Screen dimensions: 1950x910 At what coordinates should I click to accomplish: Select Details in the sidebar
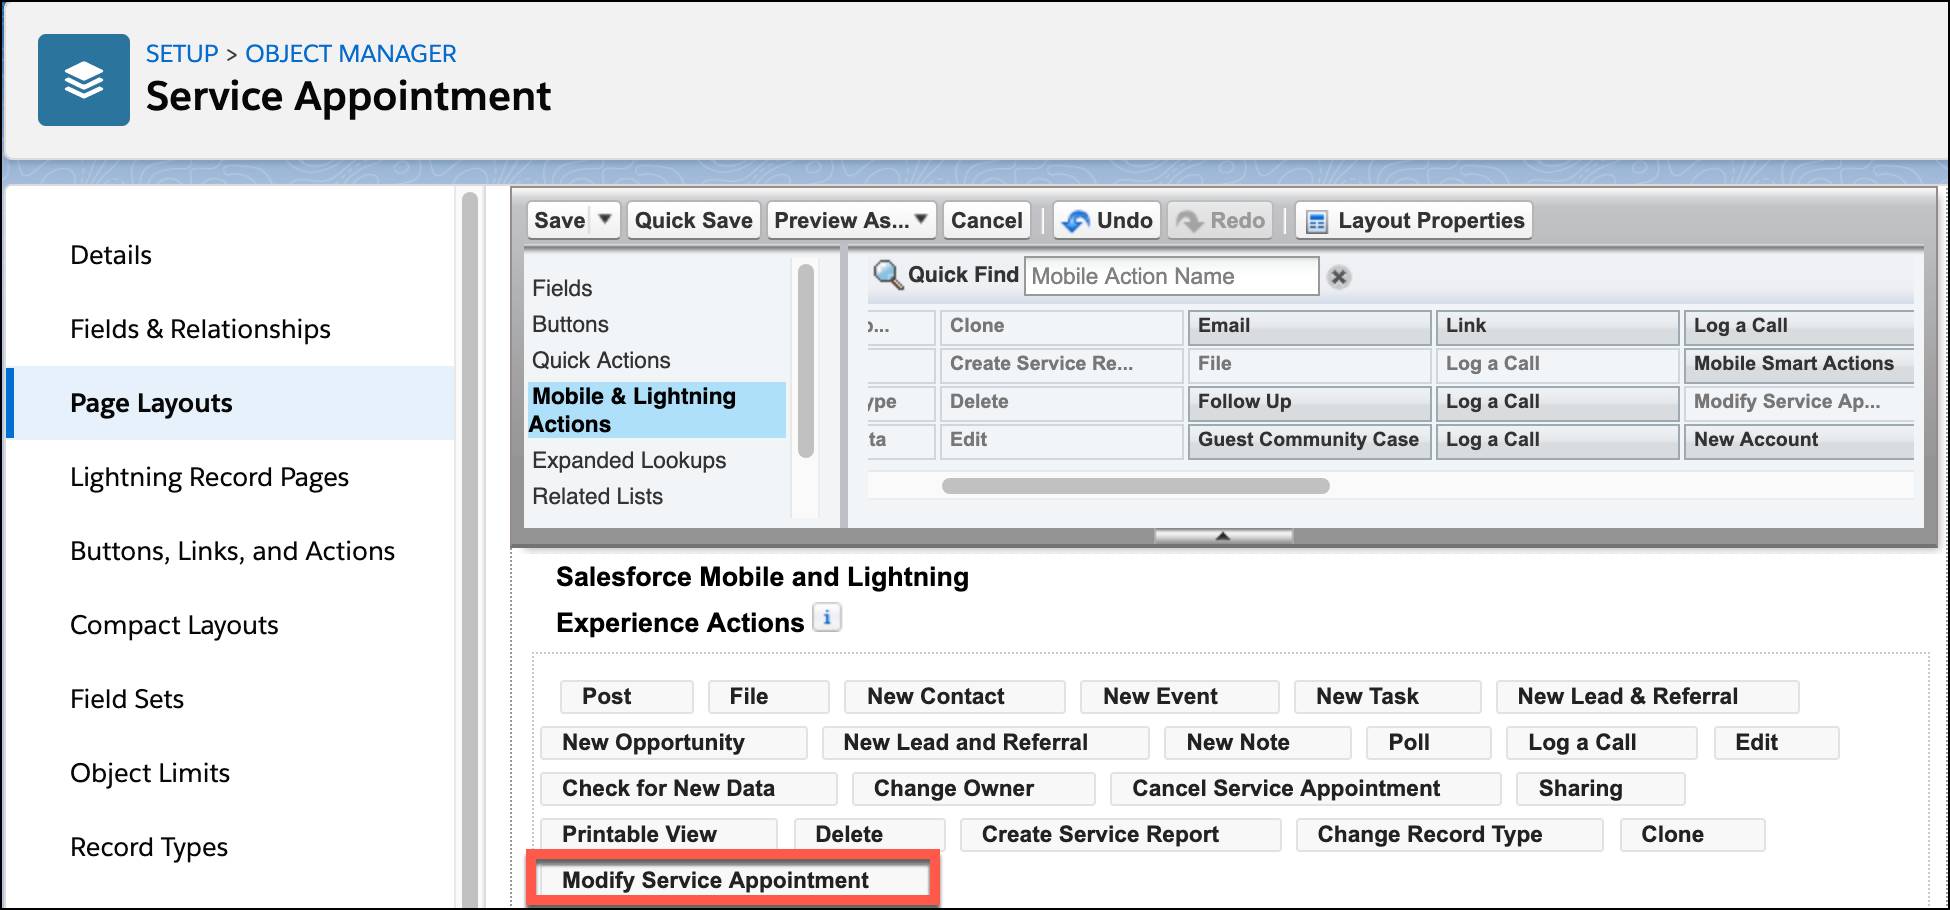click(x=111, y=255)
